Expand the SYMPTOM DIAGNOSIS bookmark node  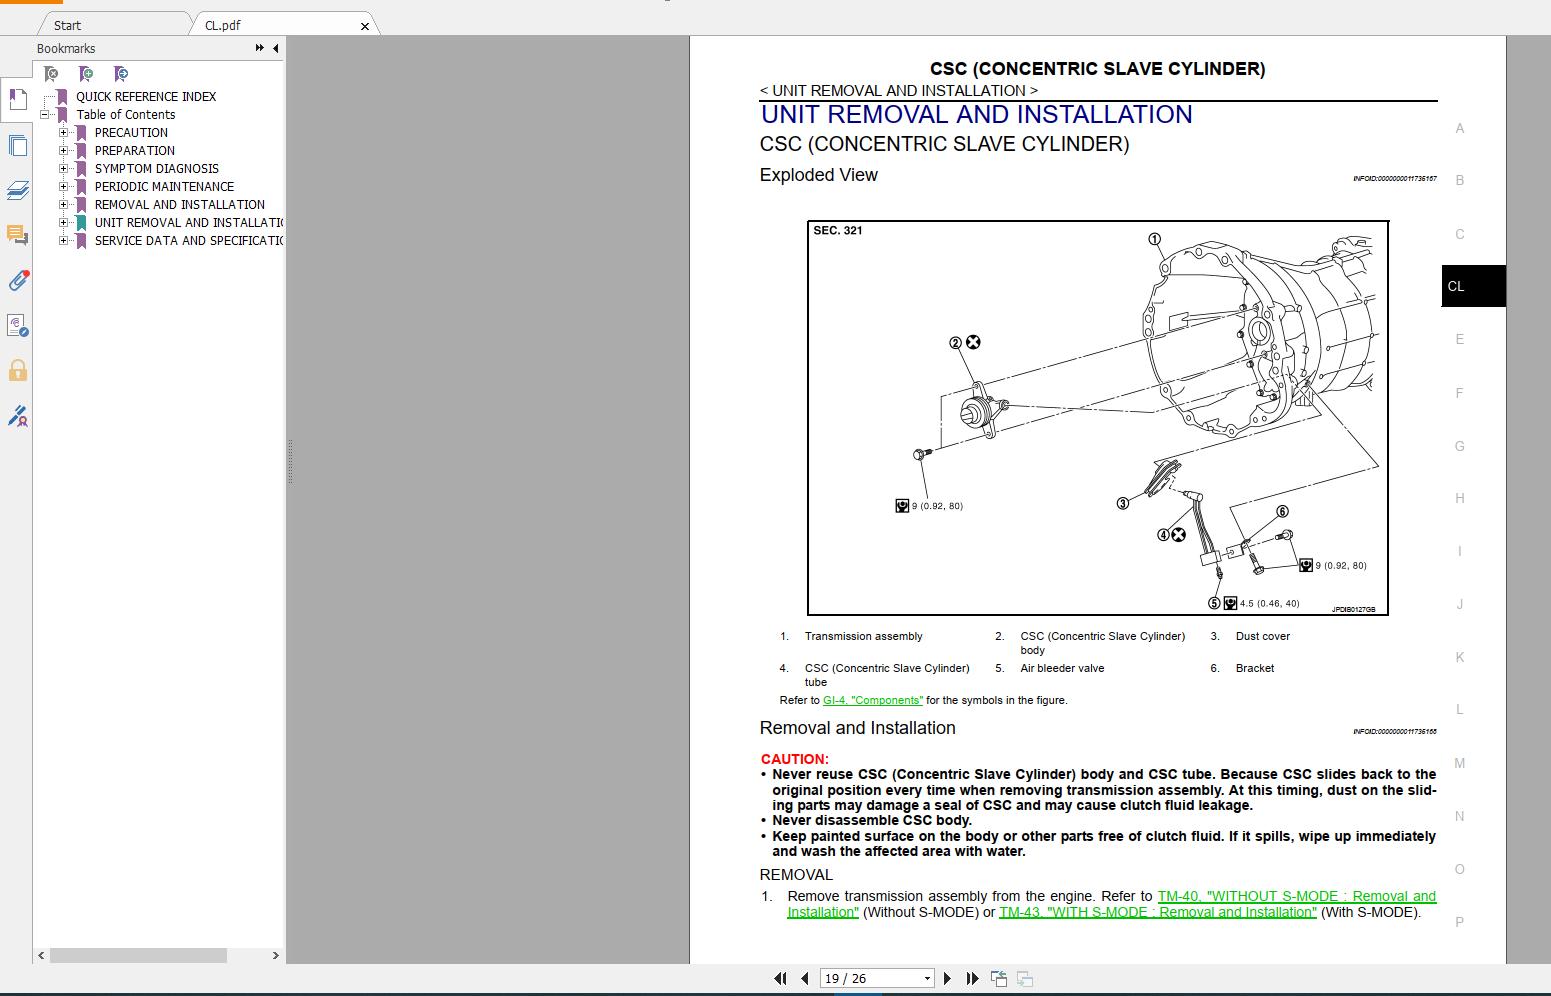[x=63, y=169]
